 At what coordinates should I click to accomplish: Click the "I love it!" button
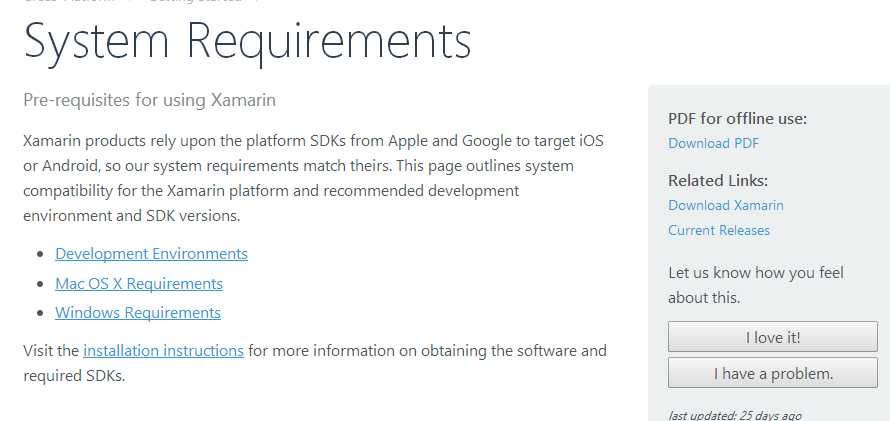click(x=773, y=337)
